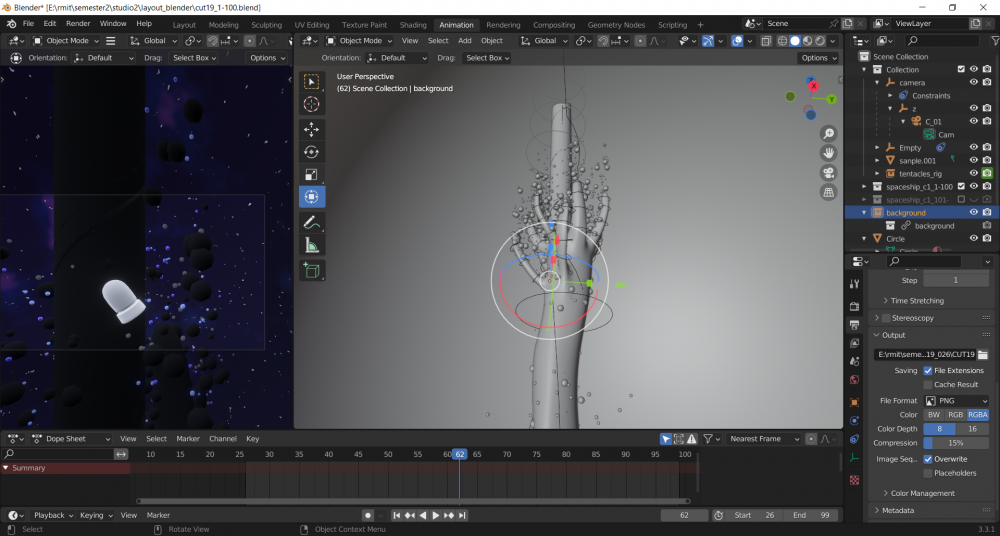This screenshot has width=1000, height=536.
Task: Open the Render properties tab
Action: tap(855, 306)
